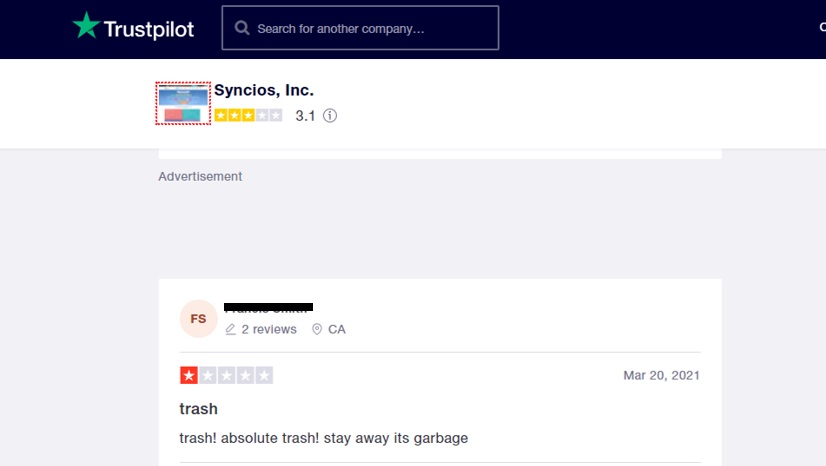Click the location pin icon
Screen dimensions: 826x466
point(317,329)
